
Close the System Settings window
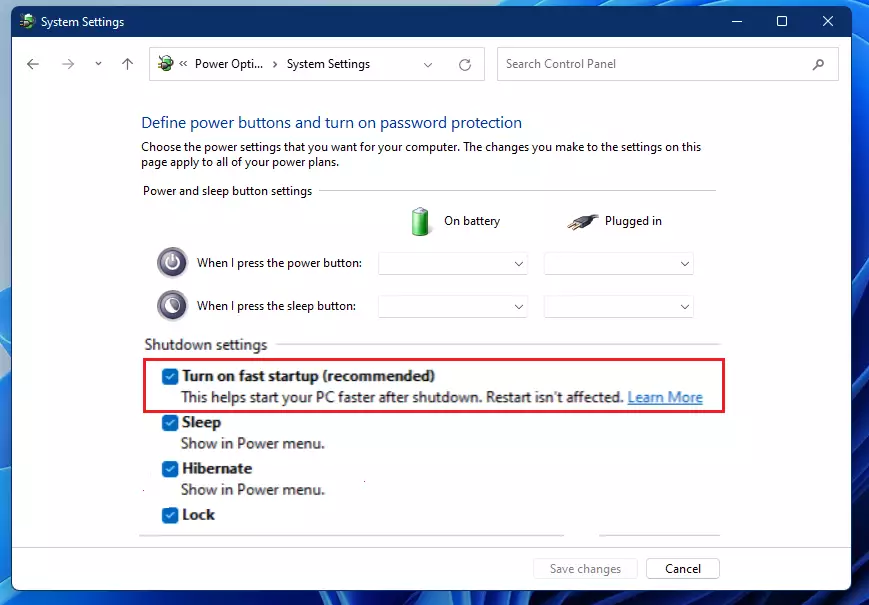[827, 21]
